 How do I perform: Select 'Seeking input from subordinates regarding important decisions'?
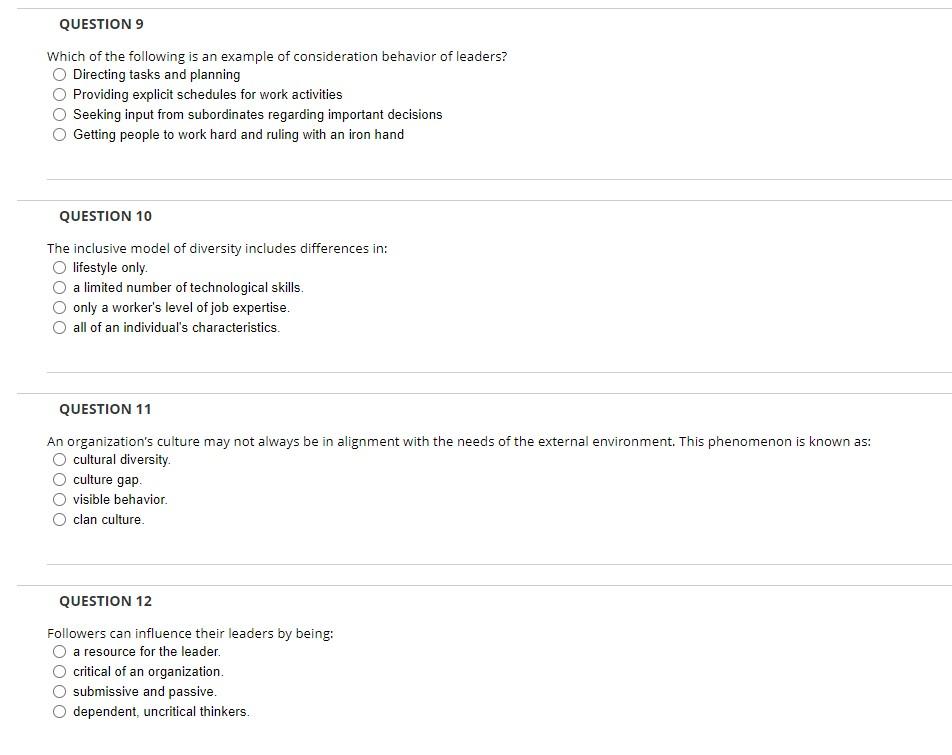[58, 114]
